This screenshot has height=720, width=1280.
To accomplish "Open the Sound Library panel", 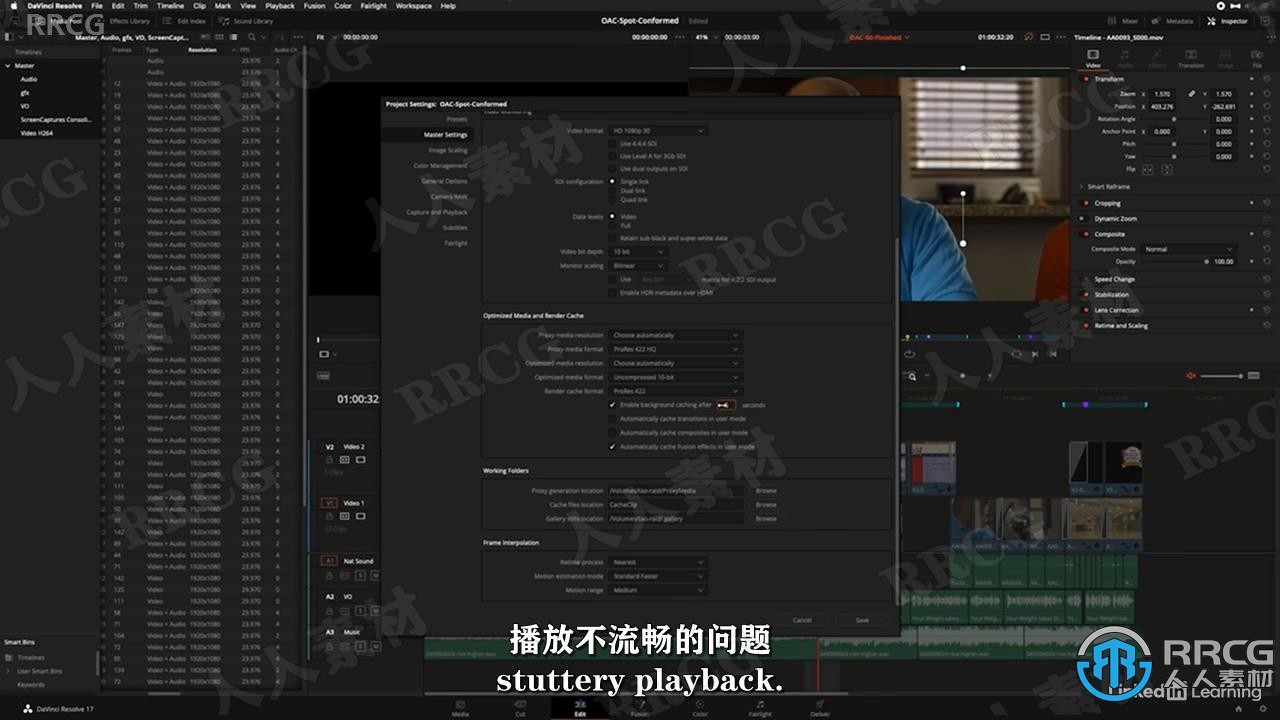I will [248, 20].
